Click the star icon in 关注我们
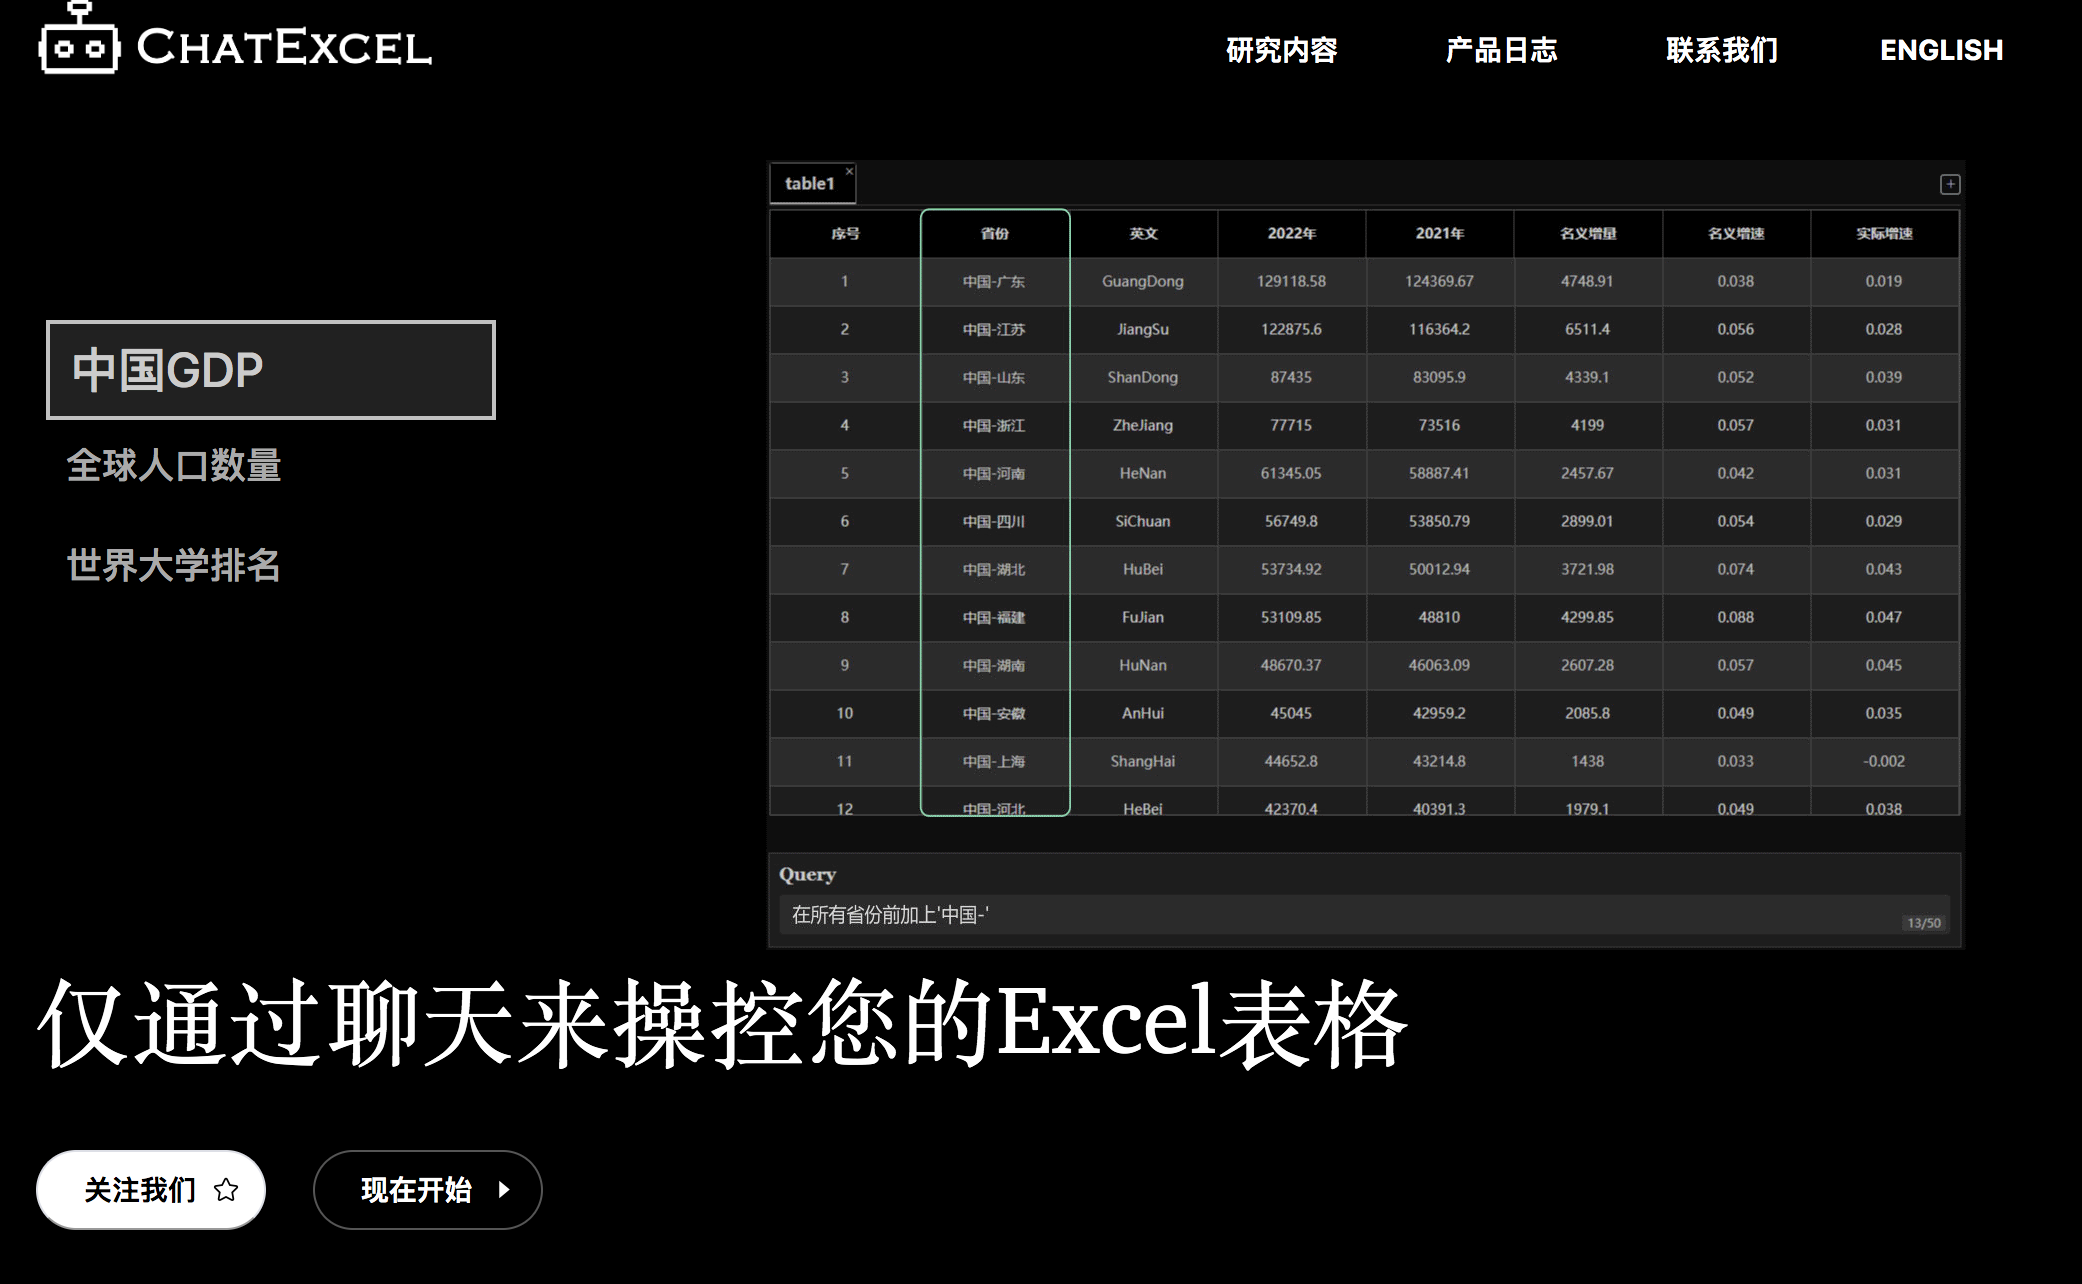 coord(227,1190)
